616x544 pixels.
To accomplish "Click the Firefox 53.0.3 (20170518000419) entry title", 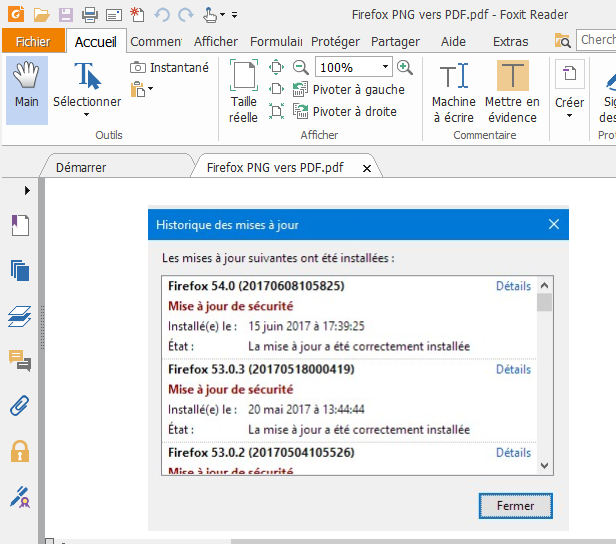I will tap(261, 369).
